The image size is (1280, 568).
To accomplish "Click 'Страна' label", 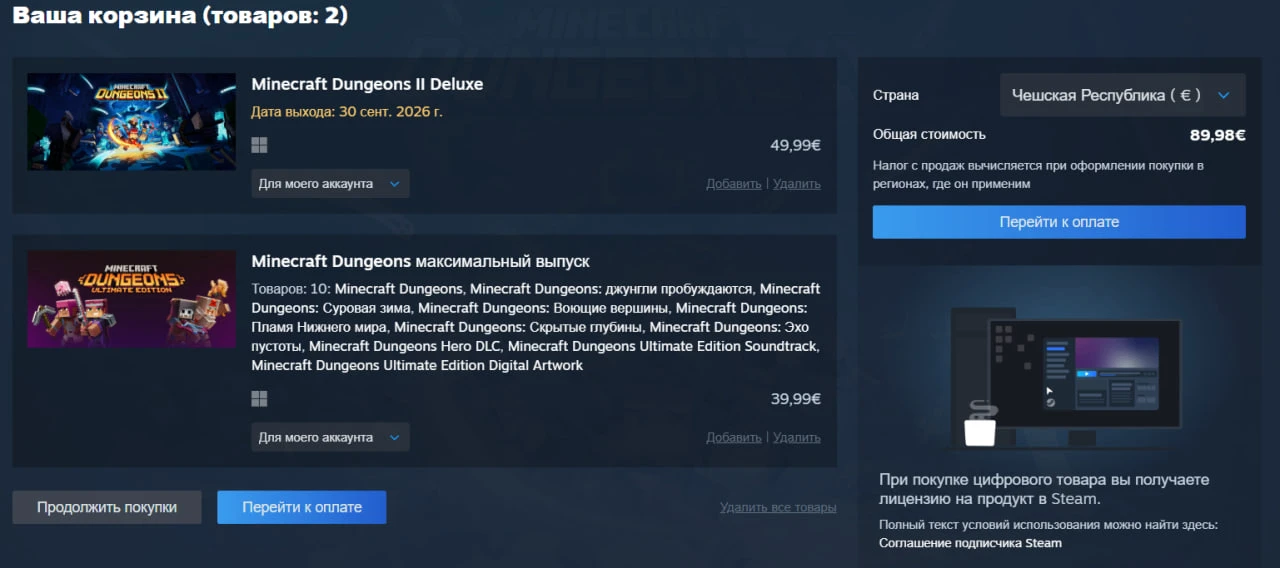I will (x=896, y=95).
